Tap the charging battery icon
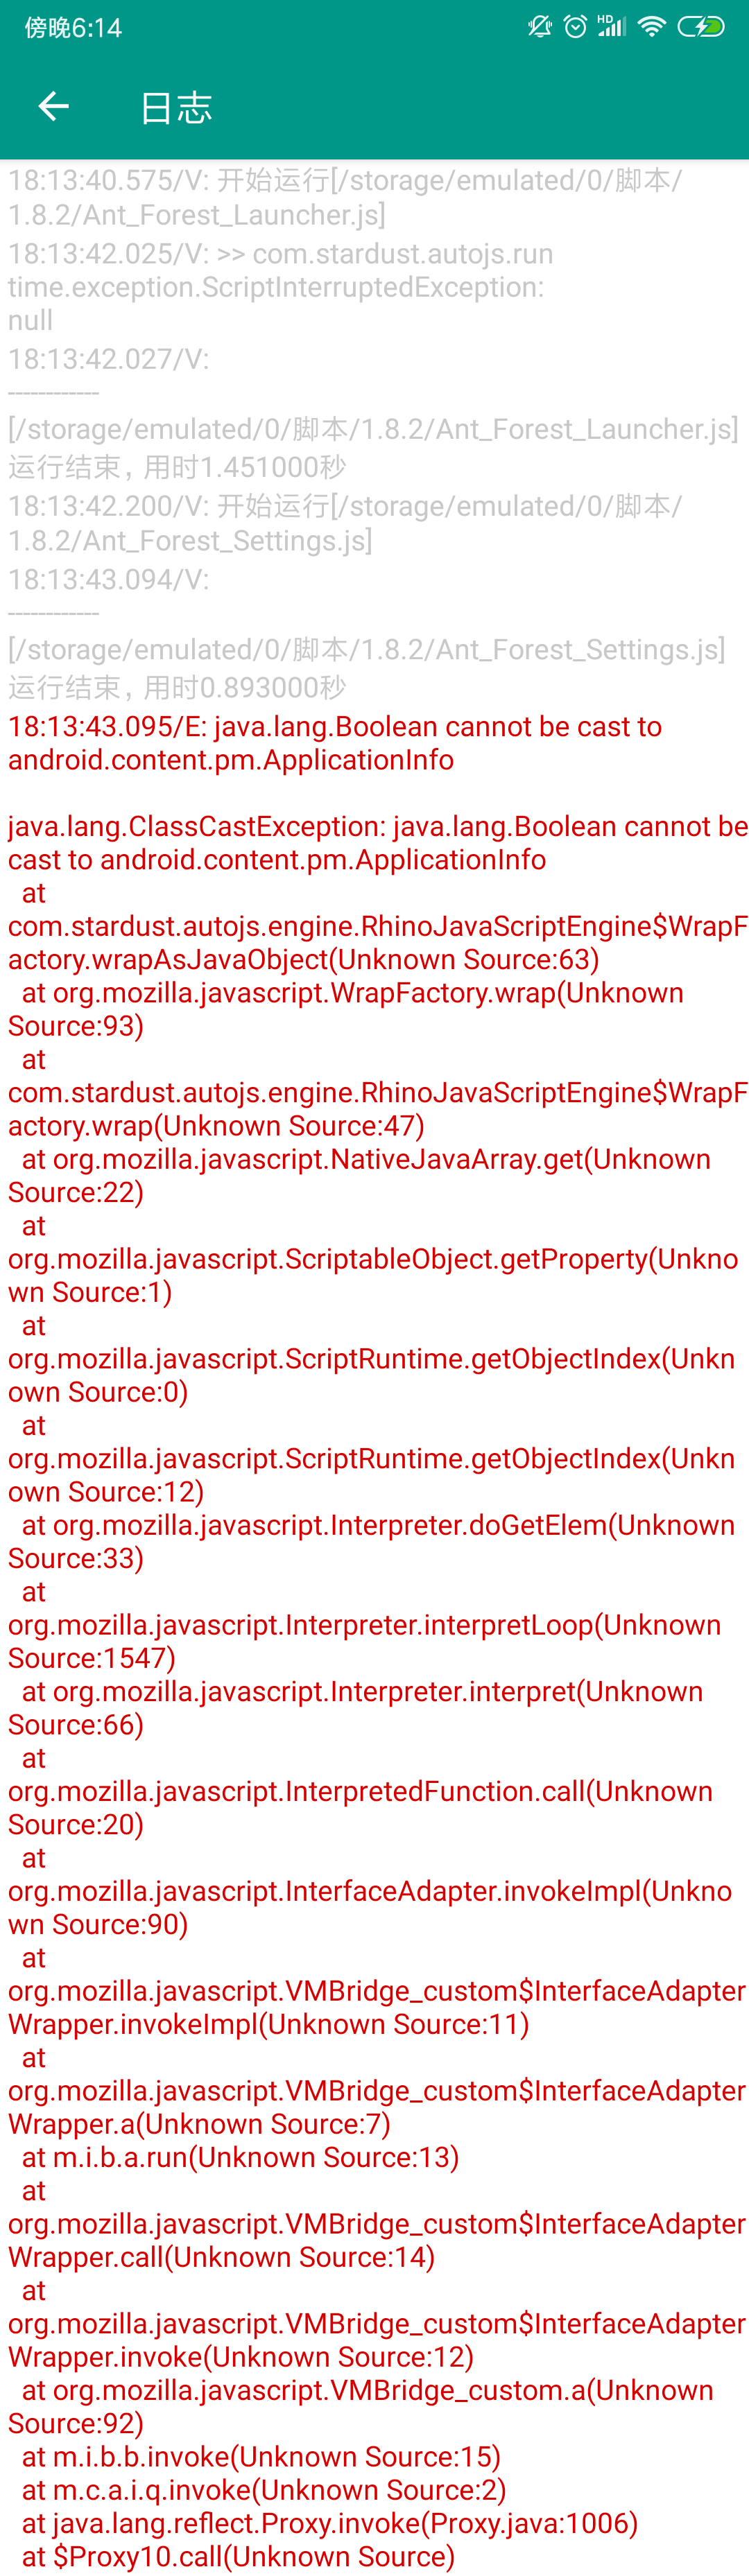The image size is (749, 2576). pyautogui.click(x=703, y=28)
